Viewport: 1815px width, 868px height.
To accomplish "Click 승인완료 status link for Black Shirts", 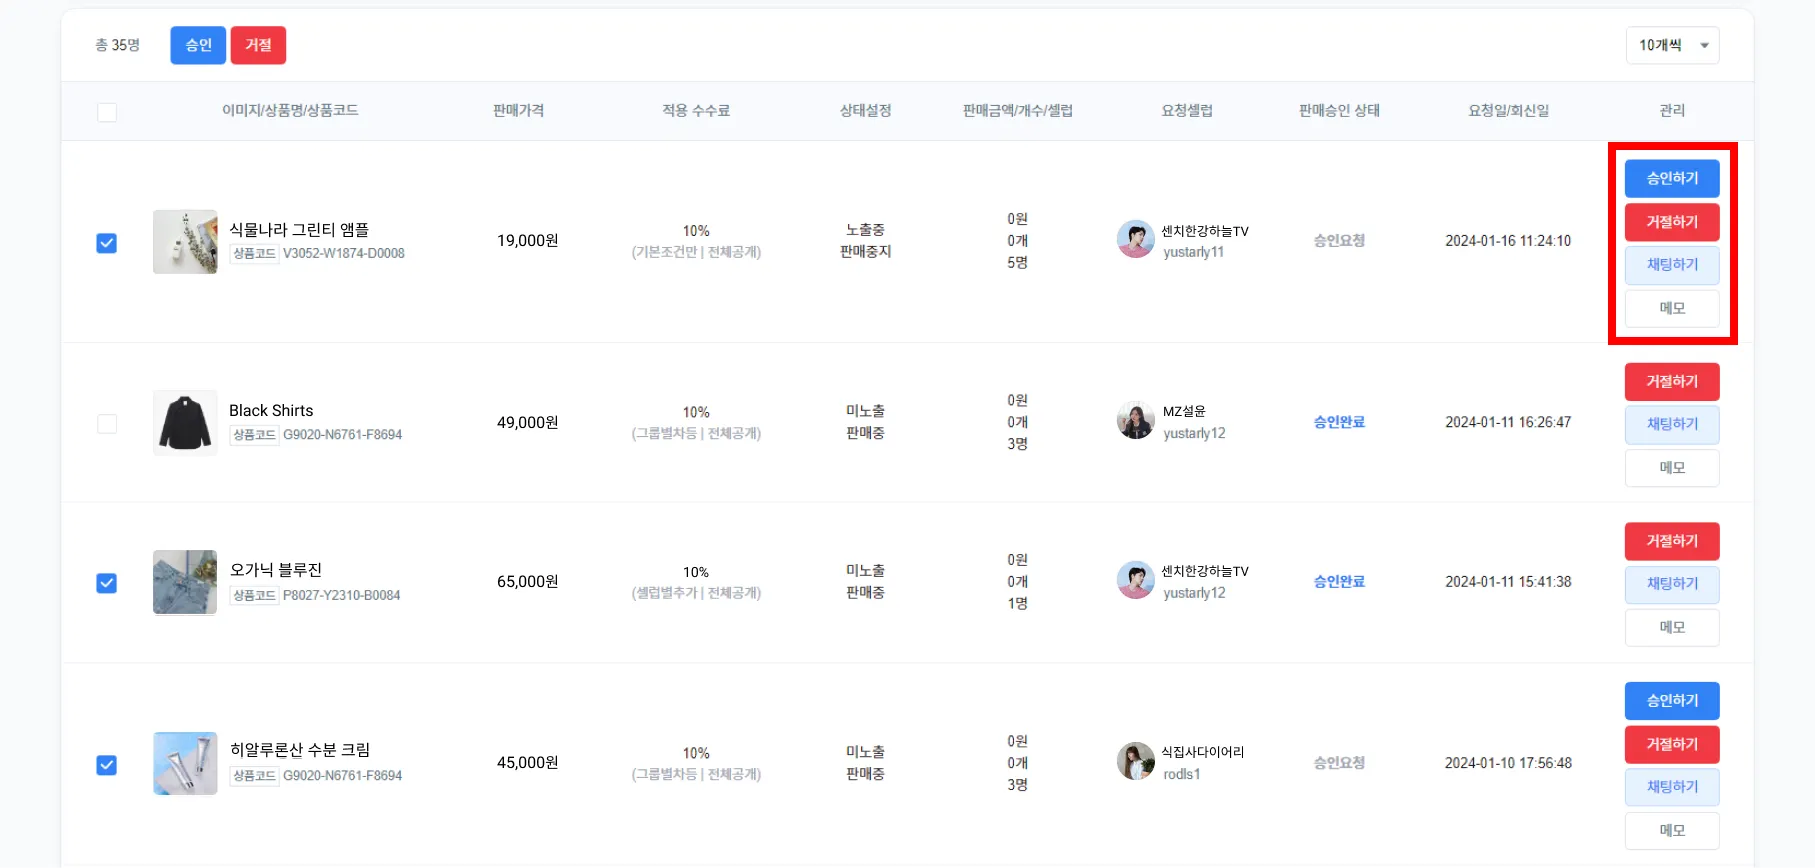I will tap(1339, 422).
